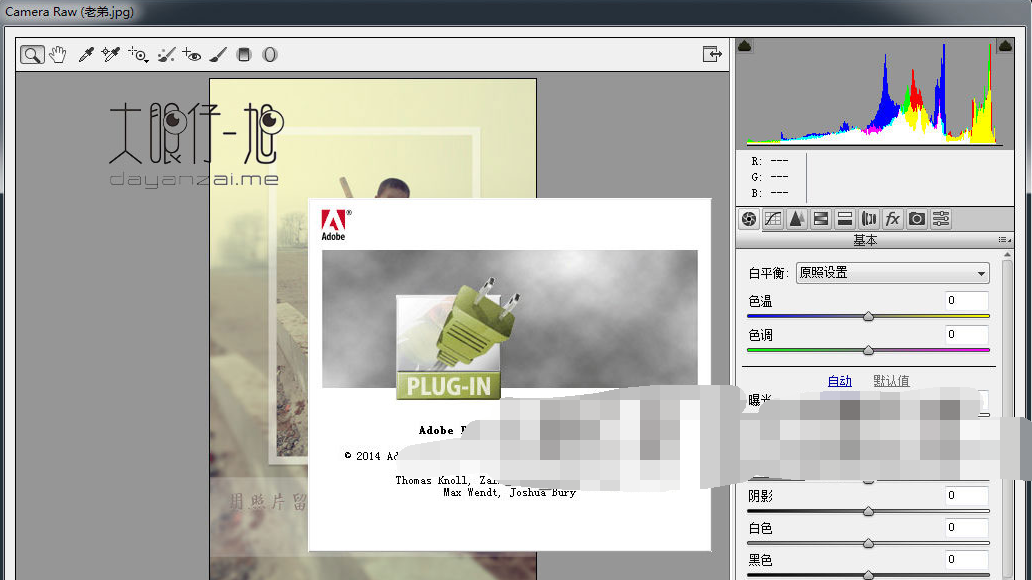
Task: Open the Split Toning panel
Action: (844, 219)
